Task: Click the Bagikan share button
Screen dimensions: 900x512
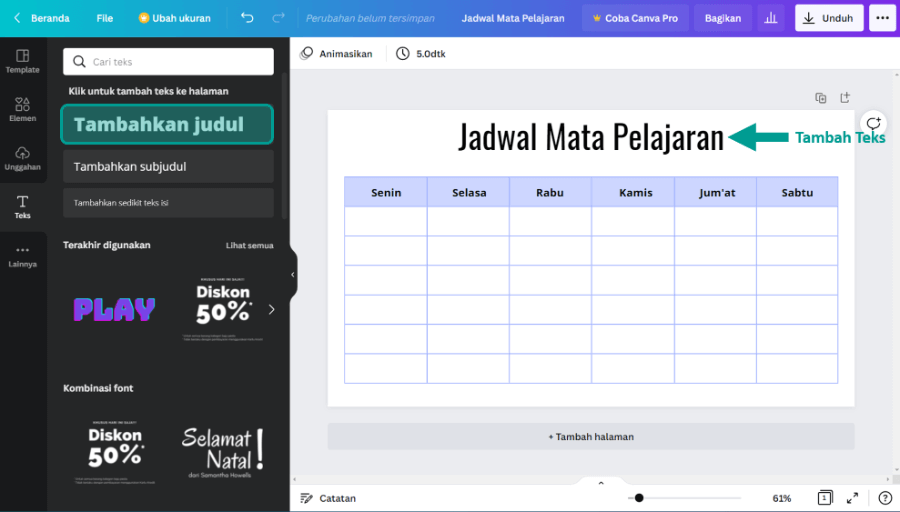Action: click(723, 18)
